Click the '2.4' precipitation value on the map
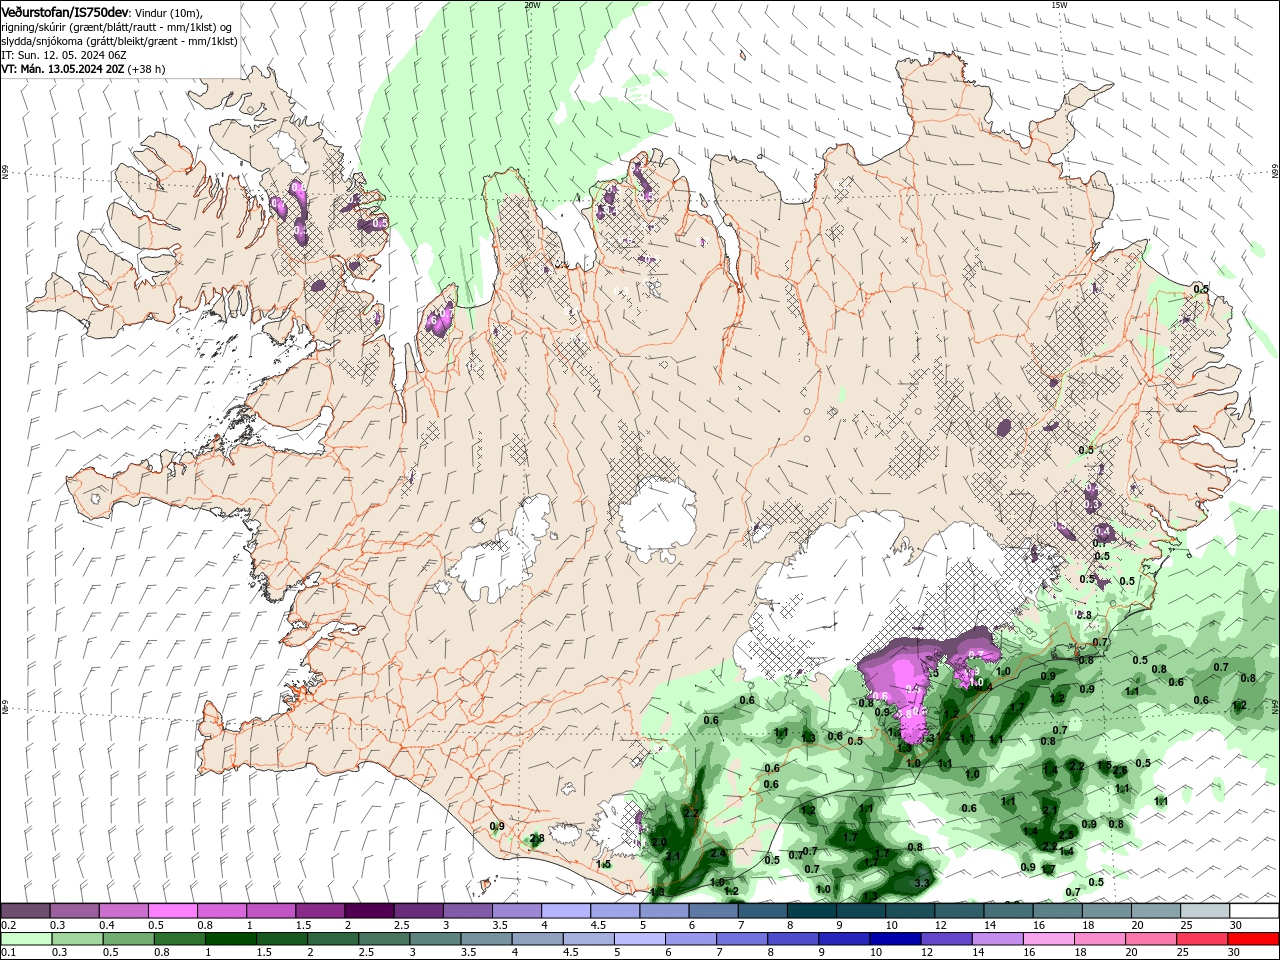Screen dimensions: 1280x960 (x=718, y=853)
